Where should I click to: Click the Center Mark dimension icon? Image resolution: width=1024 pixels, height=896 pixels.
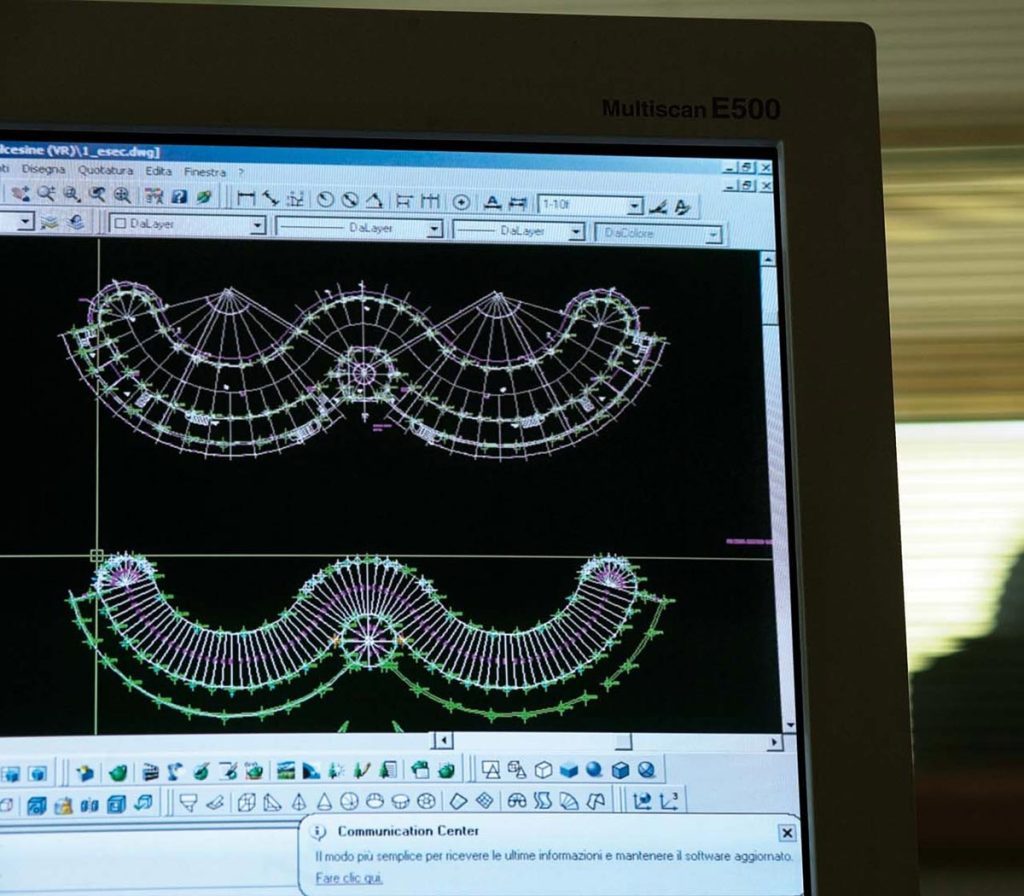pyautogui.click(x=461, y=202)
